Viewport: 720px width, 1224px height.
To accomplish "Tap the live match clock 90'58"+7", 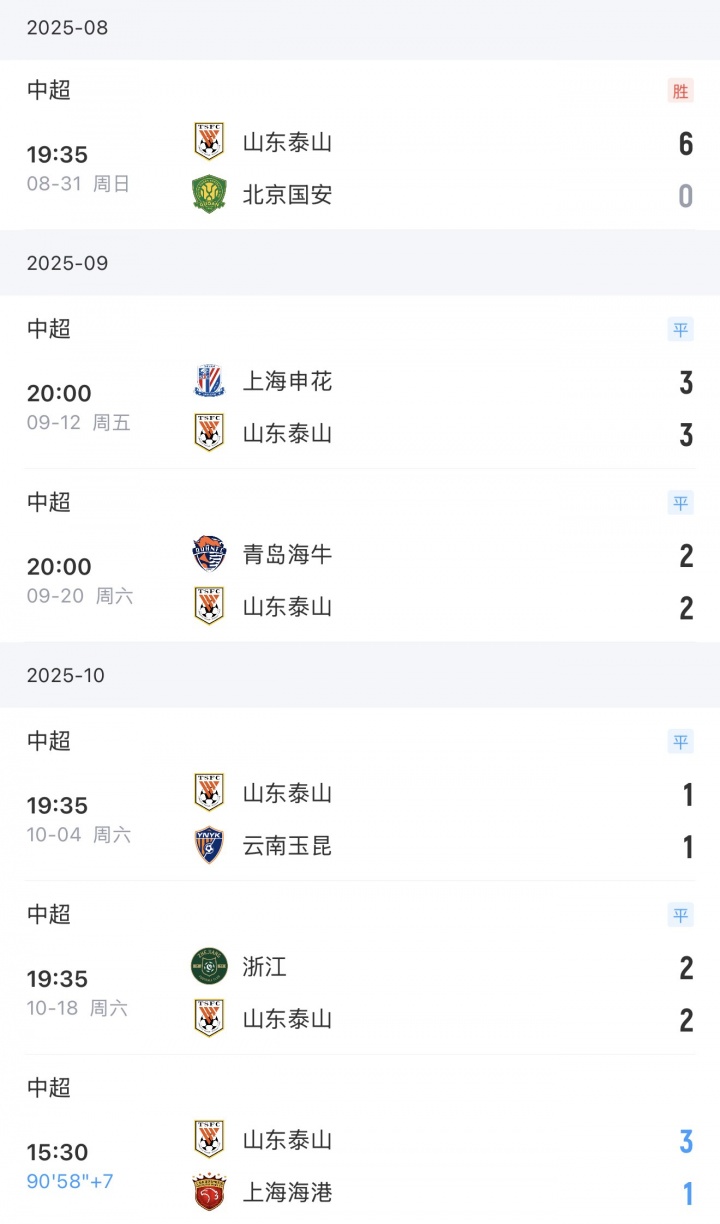I will point(70,1182).
